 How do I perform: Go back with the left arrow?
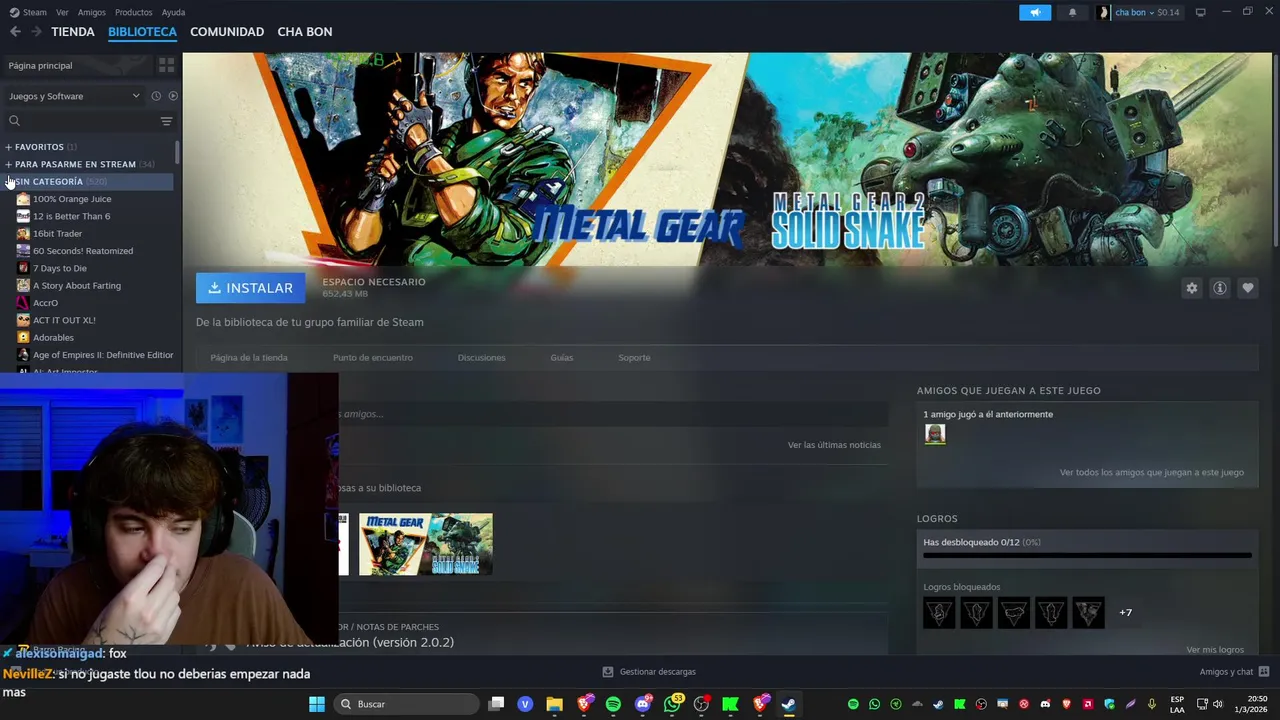[15, 32]
